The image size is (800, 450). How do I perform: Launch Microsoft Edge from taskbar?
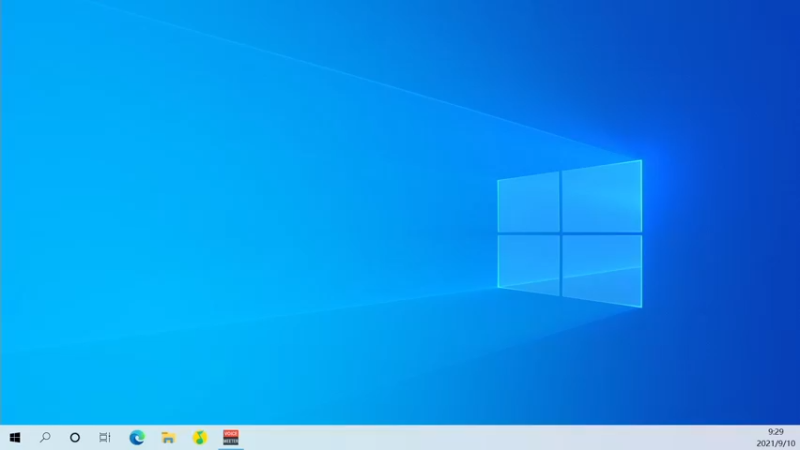(x=137, y=437)
